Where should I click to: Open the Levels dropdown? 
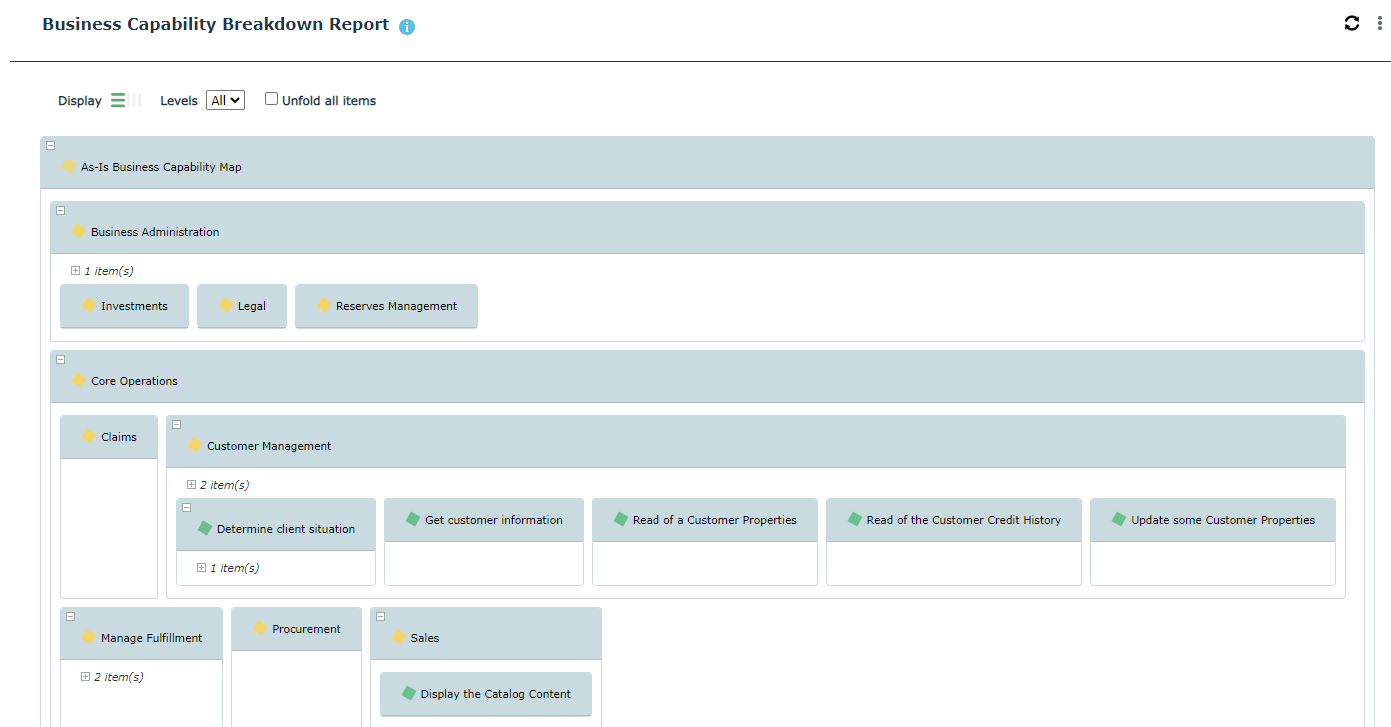click(225, 100)
